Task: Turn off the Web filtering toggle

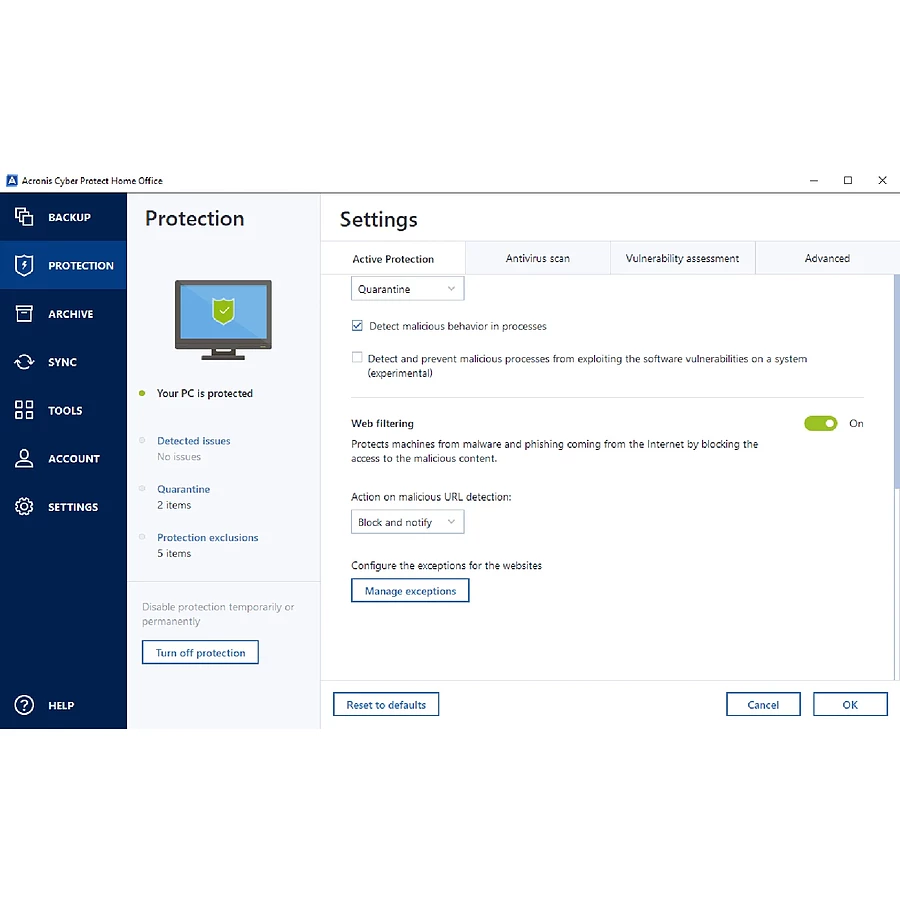Action: click(820, 424)
